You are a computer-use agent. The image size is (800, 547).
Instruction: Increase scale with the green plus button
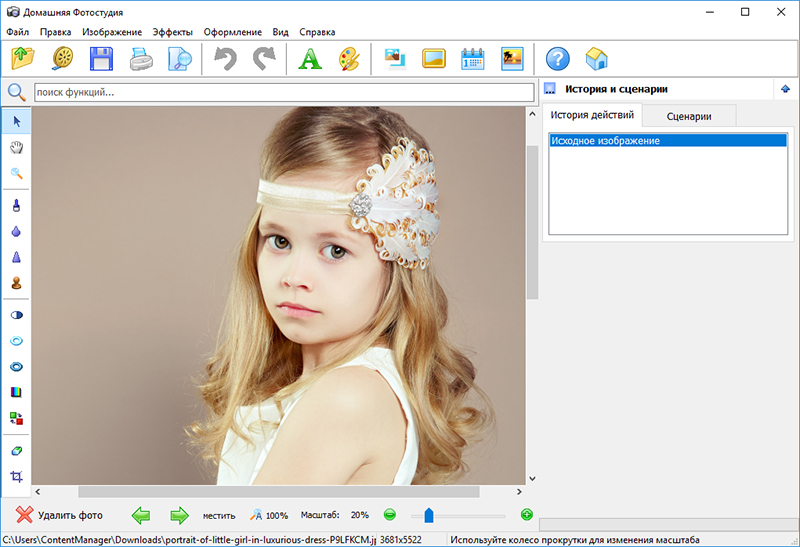(527, 515)
